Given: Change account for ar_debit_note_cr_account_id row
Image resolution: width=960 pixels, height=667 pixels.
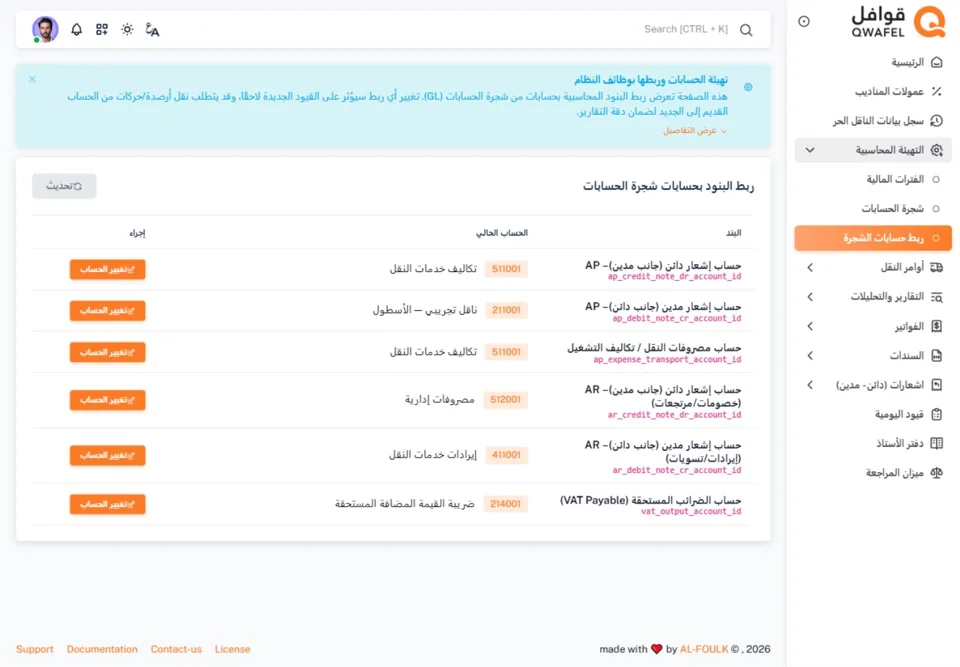Looking at the screenshot, I should tap(108, 455).
